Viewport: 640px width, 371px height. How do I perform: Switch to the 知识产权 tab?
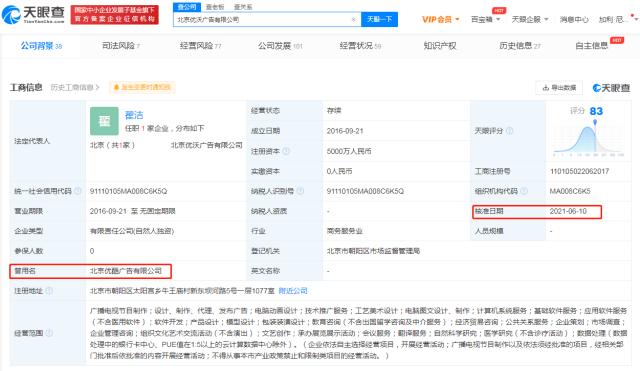pyautogui.click(x=440, y=46)
